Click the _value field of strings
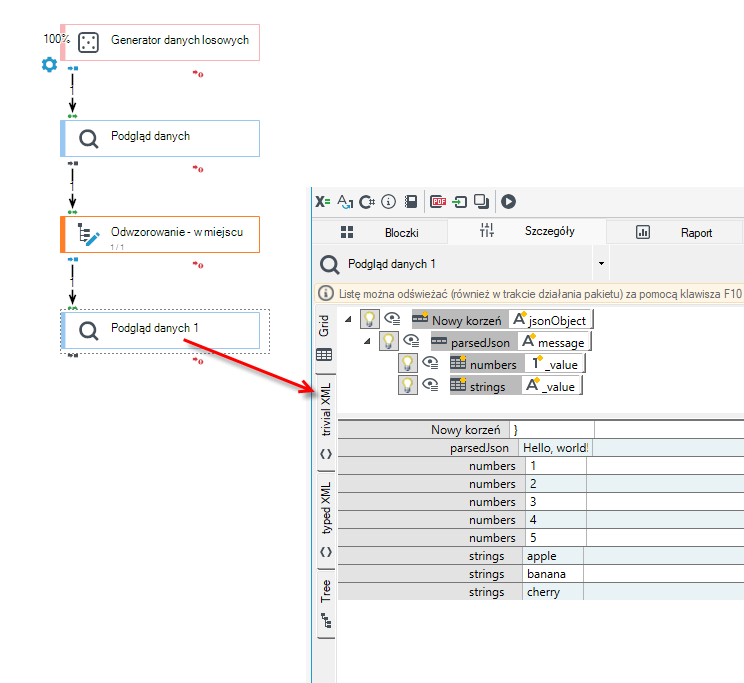The image size is (744, 683). pyautogui.click(x=551, y=385)
